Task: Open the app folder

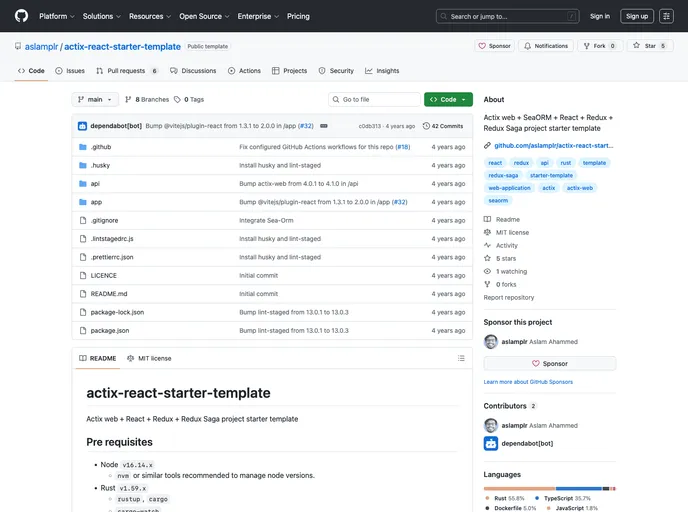Action: coord(96,202)
